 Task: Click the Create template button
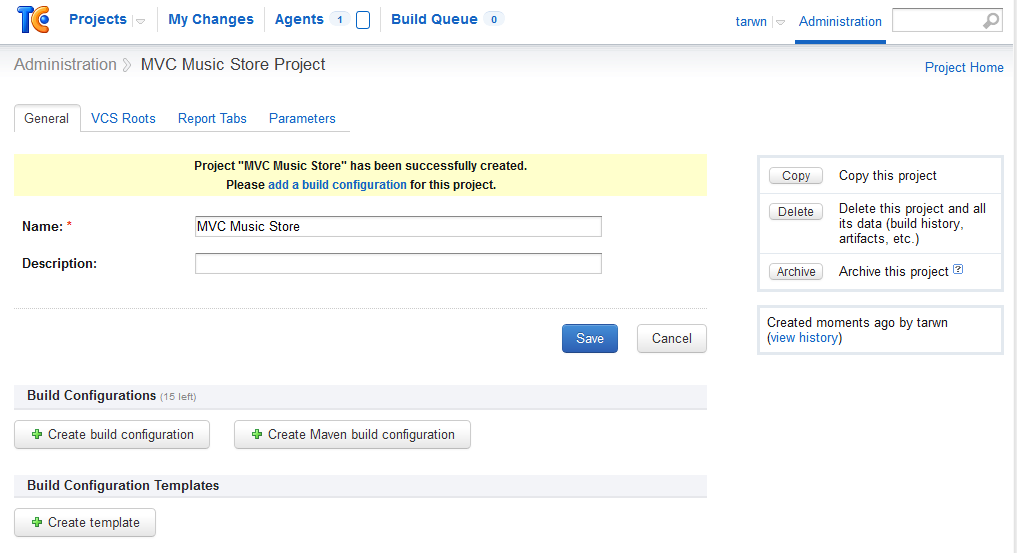click(x=85, y=523)
